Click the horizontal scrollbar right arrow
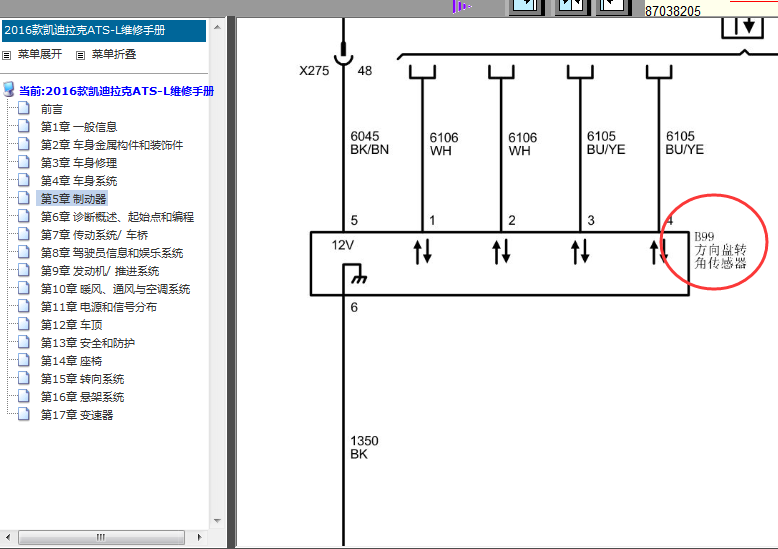The width and height of the screenshot is (778, 549). click(199, 537)
